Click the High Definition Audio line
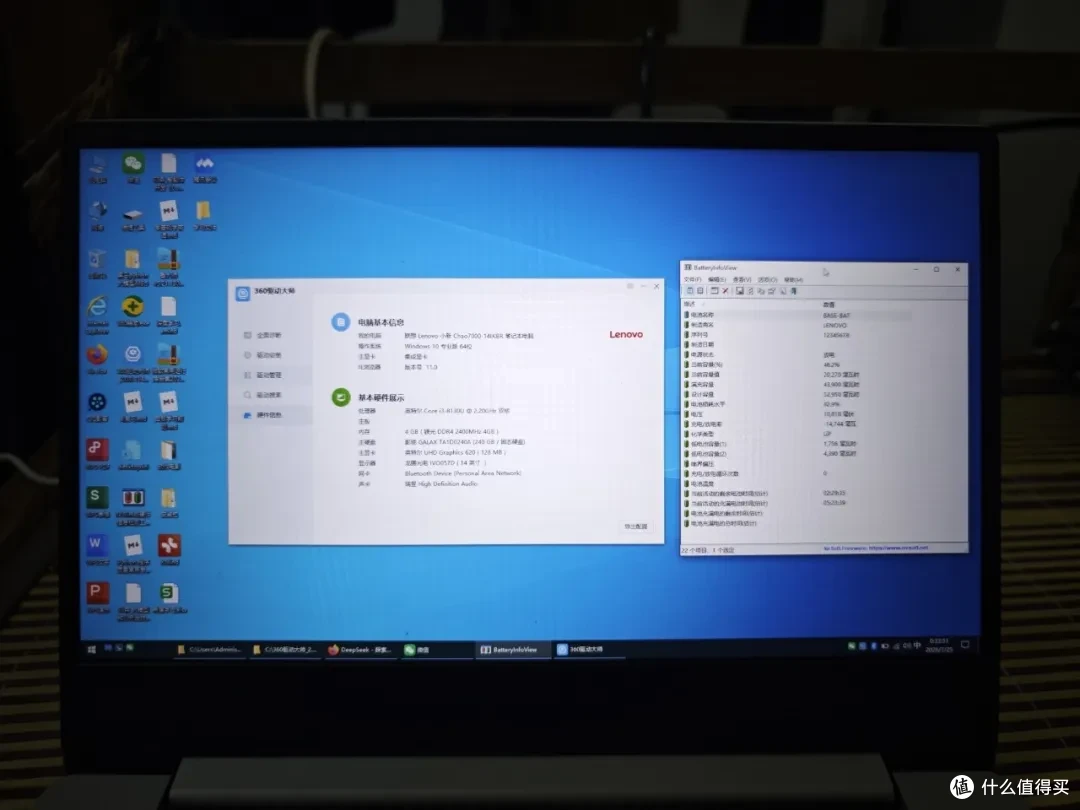This screenshot has width=1080, height=810. (441, 484)
